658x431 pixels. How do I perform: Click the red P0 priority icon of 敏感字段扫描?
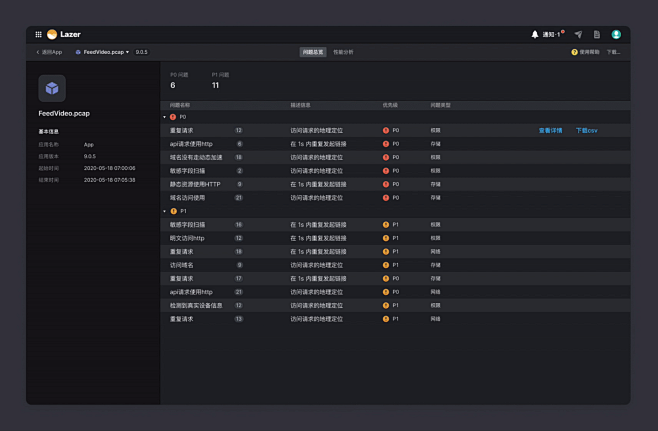click(x=386, y=171)
